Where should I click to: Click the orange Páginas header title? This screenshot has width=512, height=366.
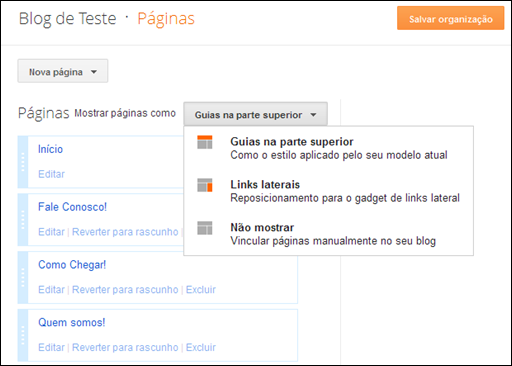click(x=166, y=19)
